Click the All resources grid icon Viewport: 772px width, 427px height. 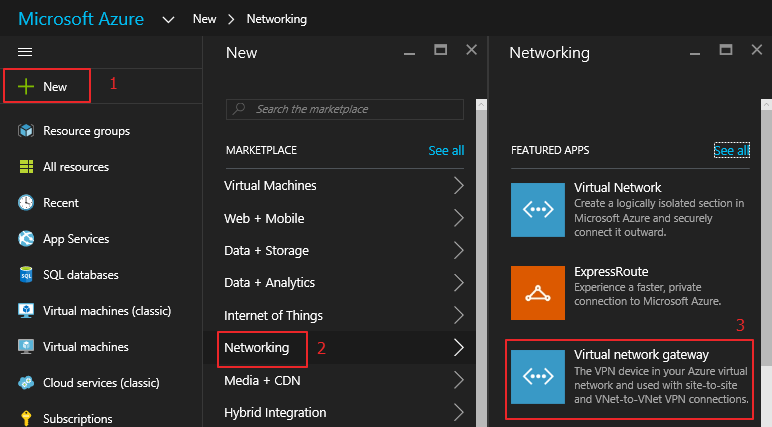(x=26, y=166)
